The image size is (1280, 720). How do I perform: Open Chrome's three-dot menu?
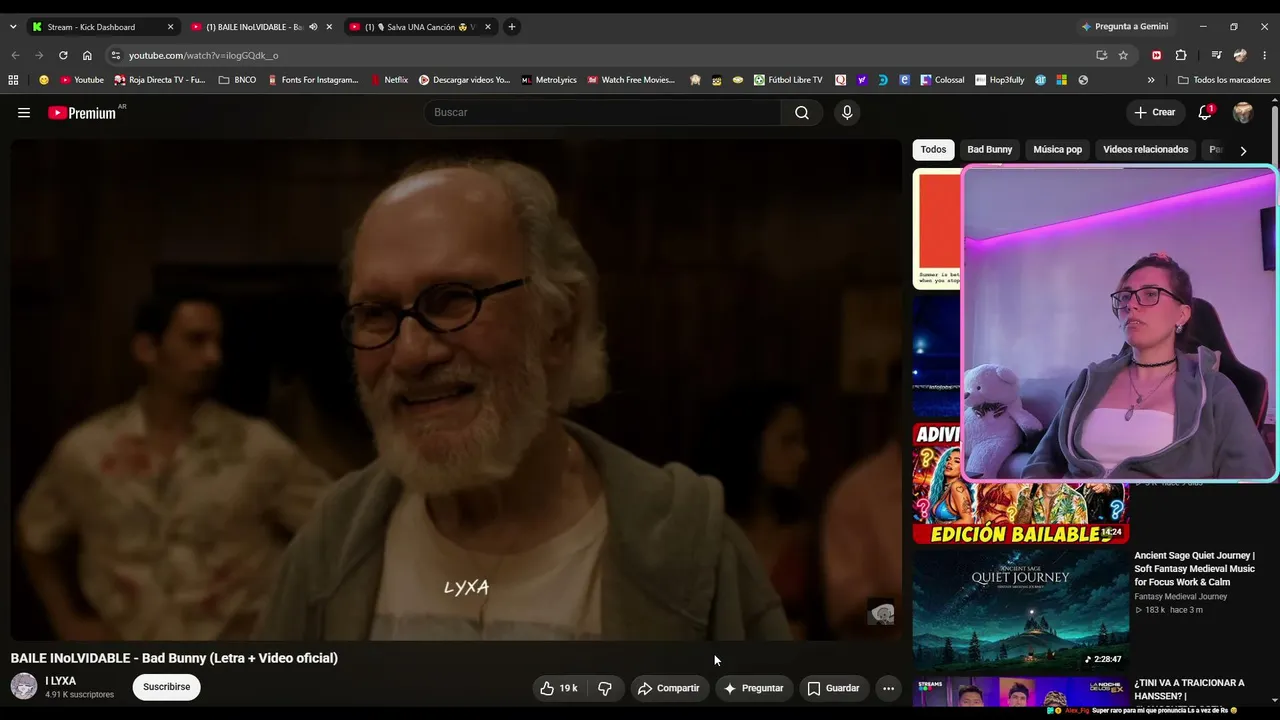pos(1264,55)
